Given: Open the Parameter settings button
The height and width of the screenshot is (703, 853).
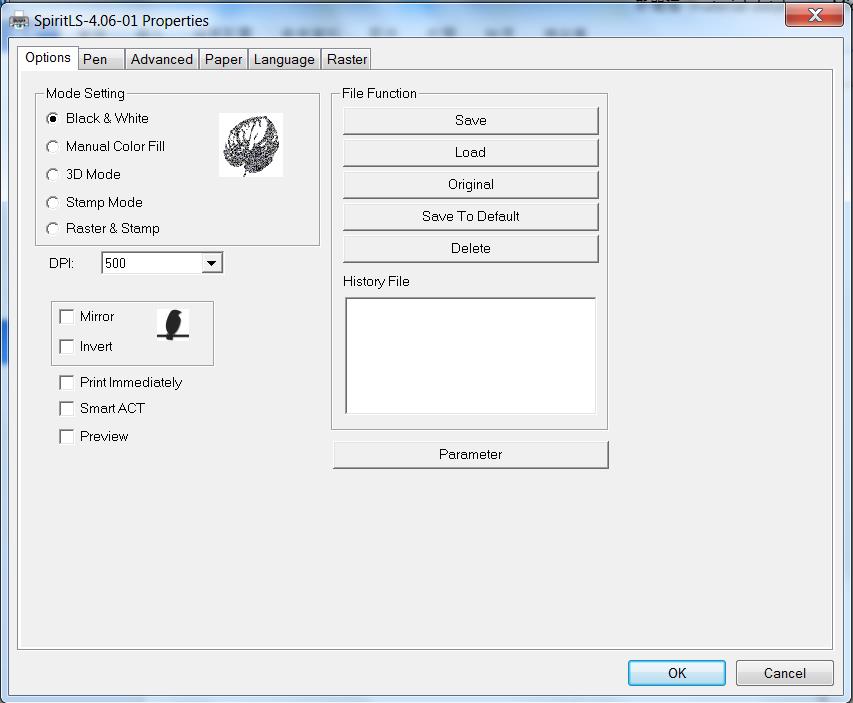Looking at the screenshot, I should pyautogui.click(x=470, y=454).
